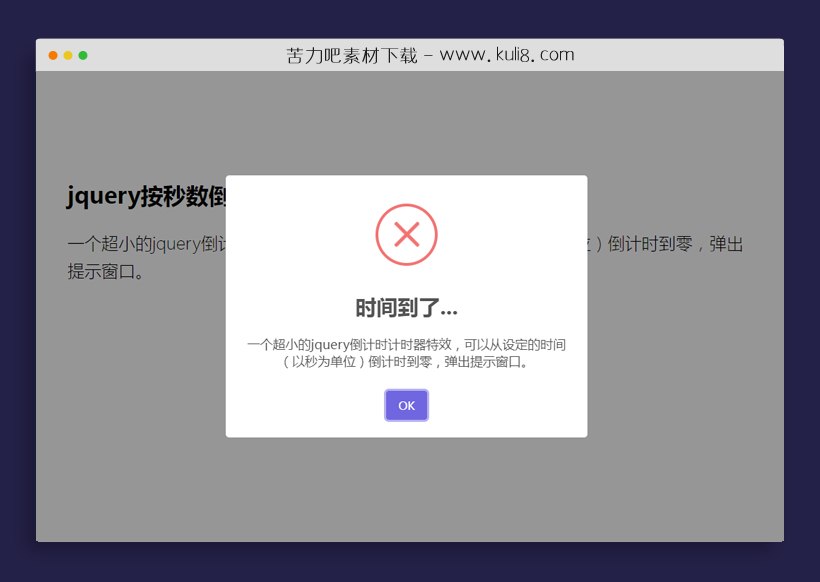820x582 pixels.
Task: Click the red traffic-light circle on the title bar
Action: tap(52, 57)
